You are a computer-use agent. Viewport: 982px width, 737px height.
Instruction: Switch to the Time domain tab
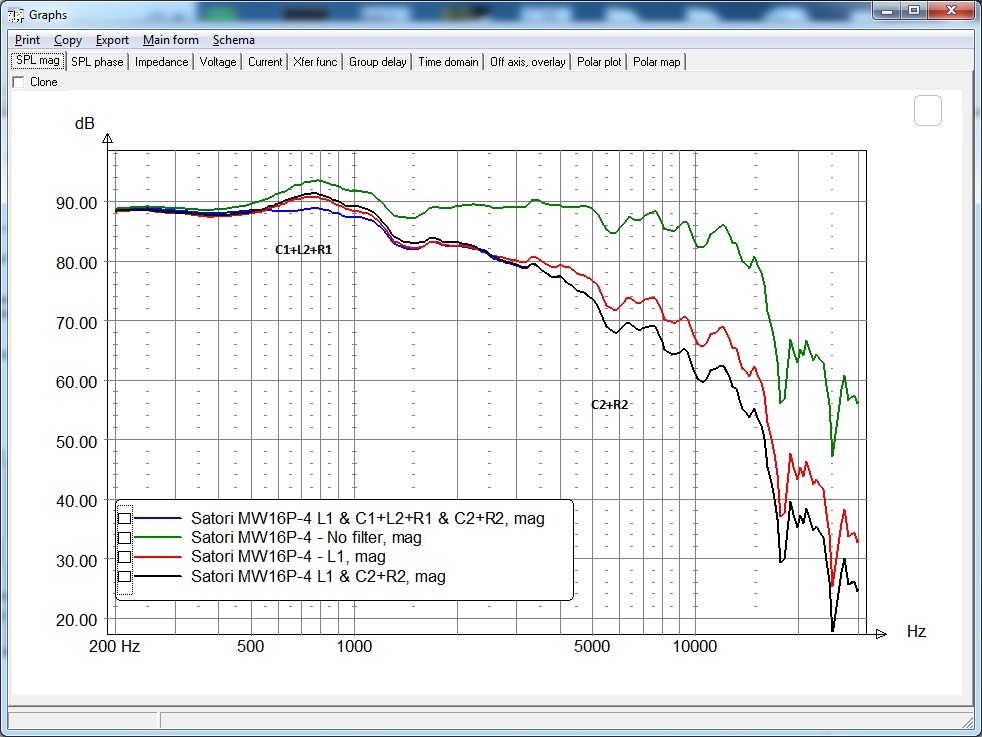[448, 61]
